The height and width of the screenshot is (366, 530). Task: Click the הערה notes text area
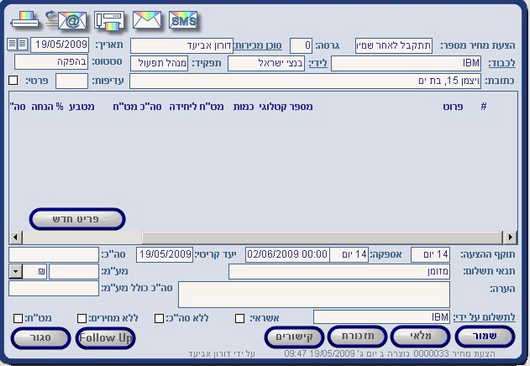point(314,294)
